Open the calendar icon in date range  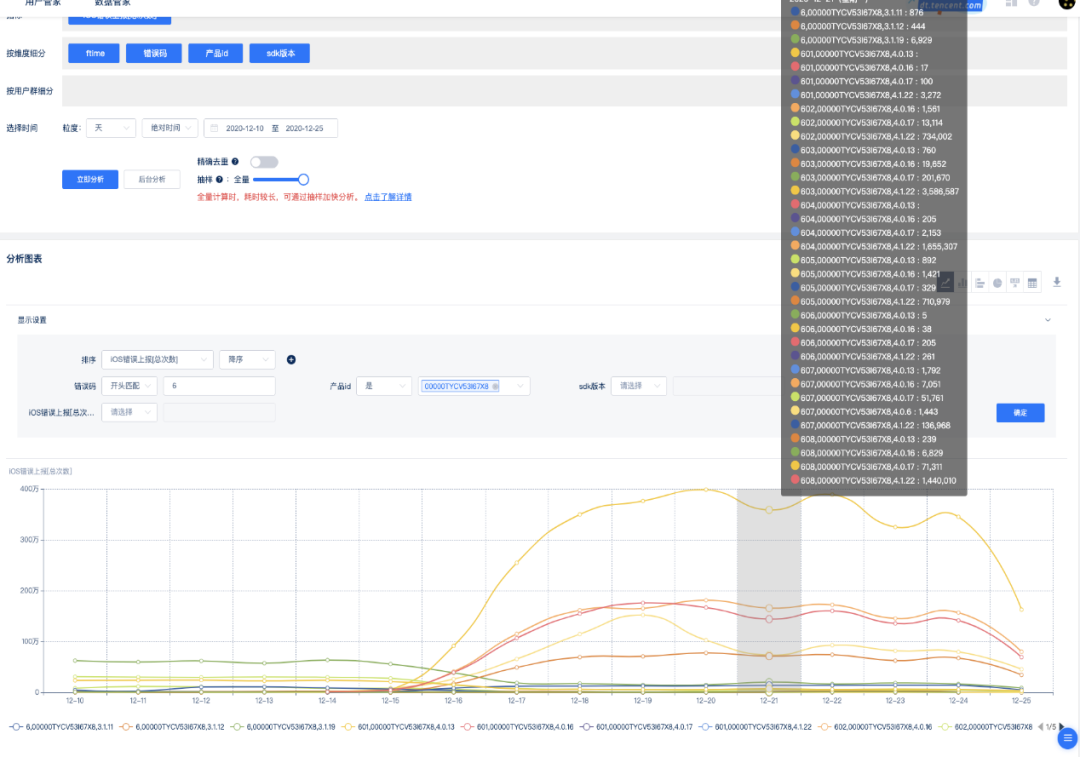click(x=214, y=128)
